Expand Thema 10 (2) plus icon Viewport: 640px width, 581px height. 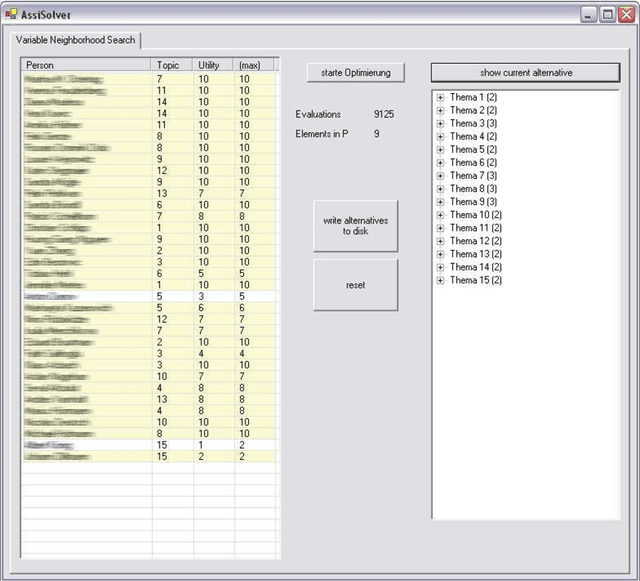point(440,215)
